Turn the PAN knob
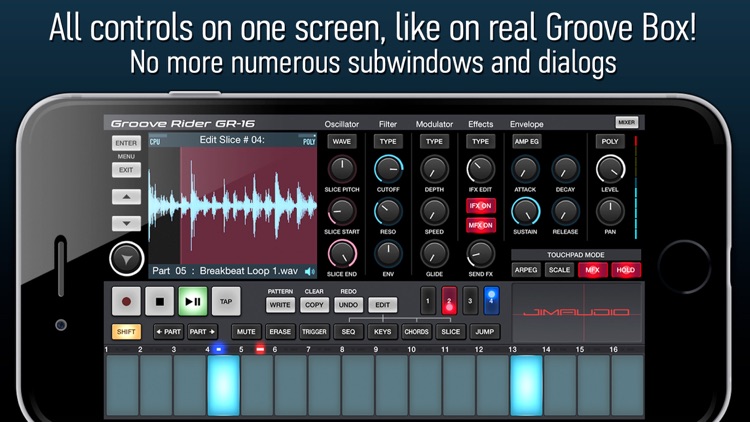 click(x=610, y=211)
